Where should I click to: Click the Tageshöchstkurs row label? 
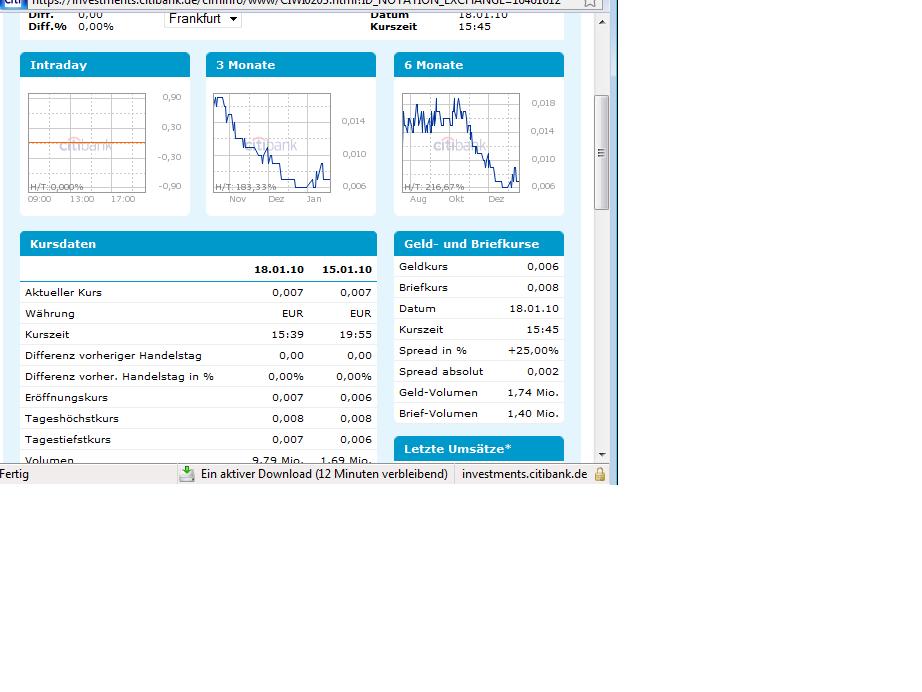[72, 419]
